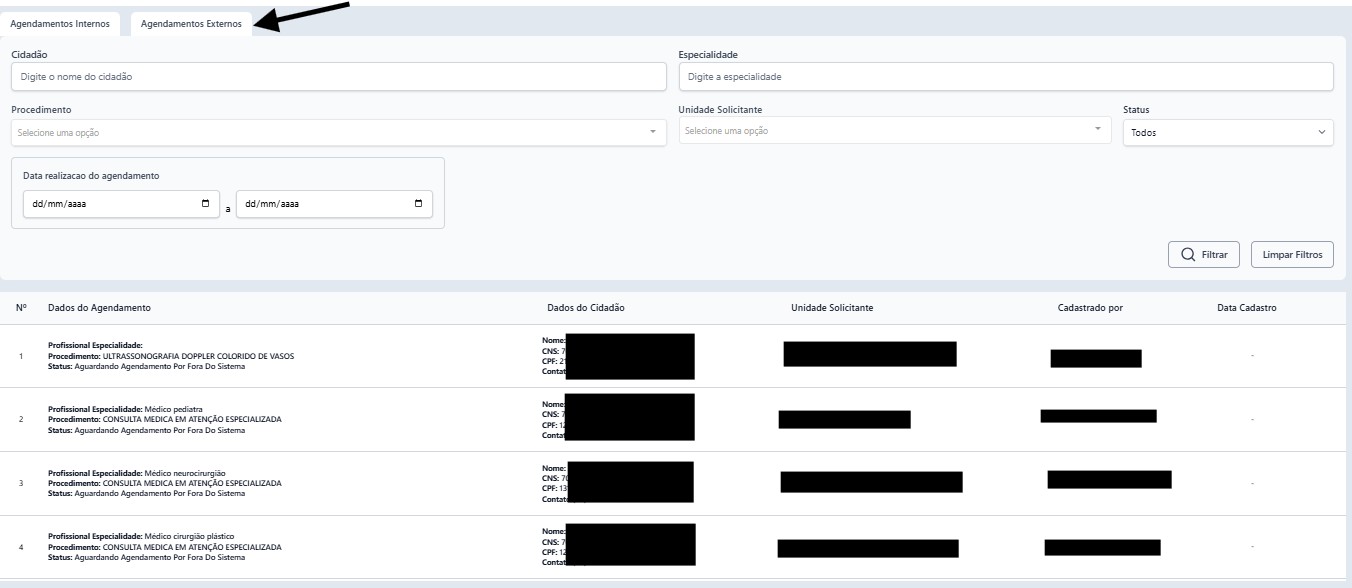Screen dimensions: 1352x588
Task: Open the end date calendar picker icon
Action: 418,204
